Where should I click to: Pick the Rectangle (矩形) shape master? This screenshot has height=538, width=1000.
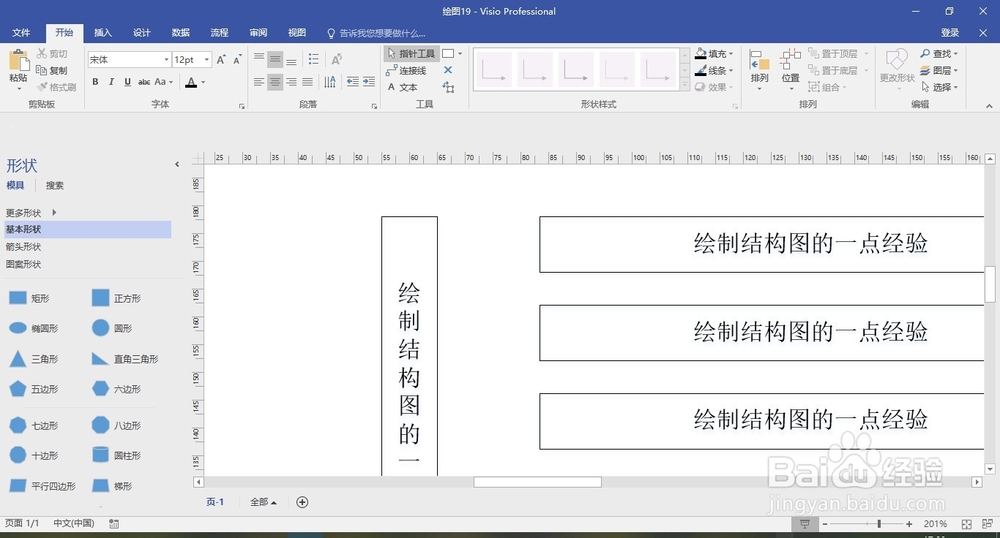tap(29, 298)
